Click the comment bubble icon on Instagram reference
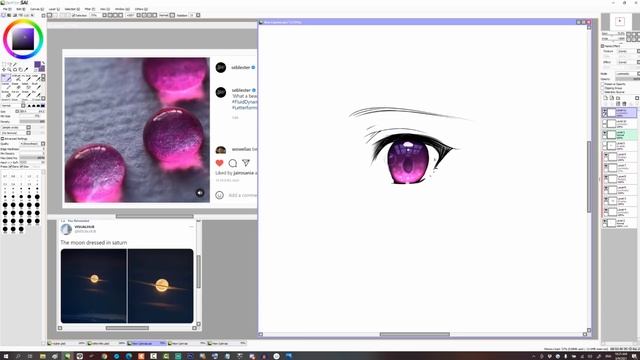Viewport: 640px width, 360px height. pyautogui.click(x=233, y=163)
